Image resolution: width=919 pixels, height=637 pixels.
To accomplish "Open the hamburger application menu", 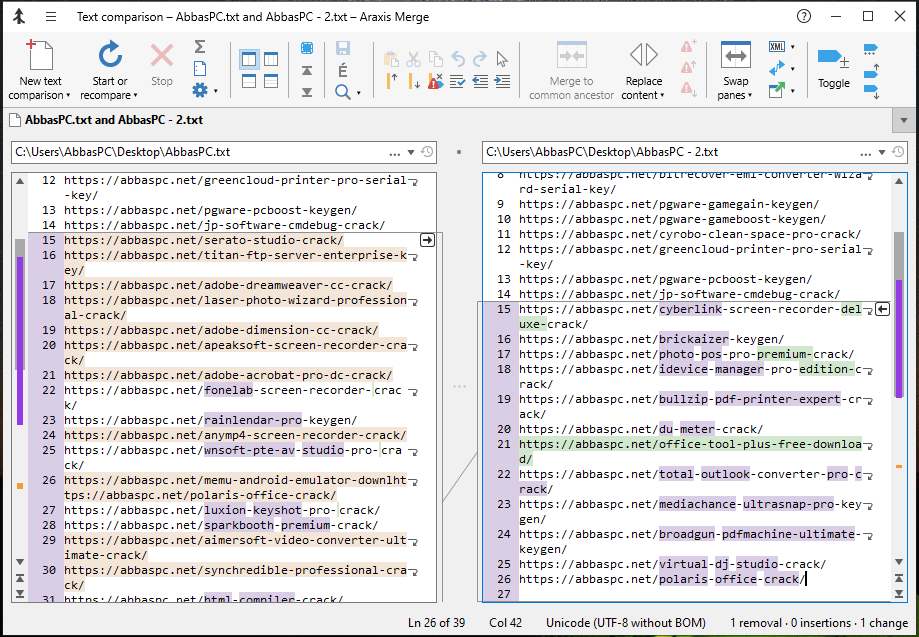I will coord(51,16).
